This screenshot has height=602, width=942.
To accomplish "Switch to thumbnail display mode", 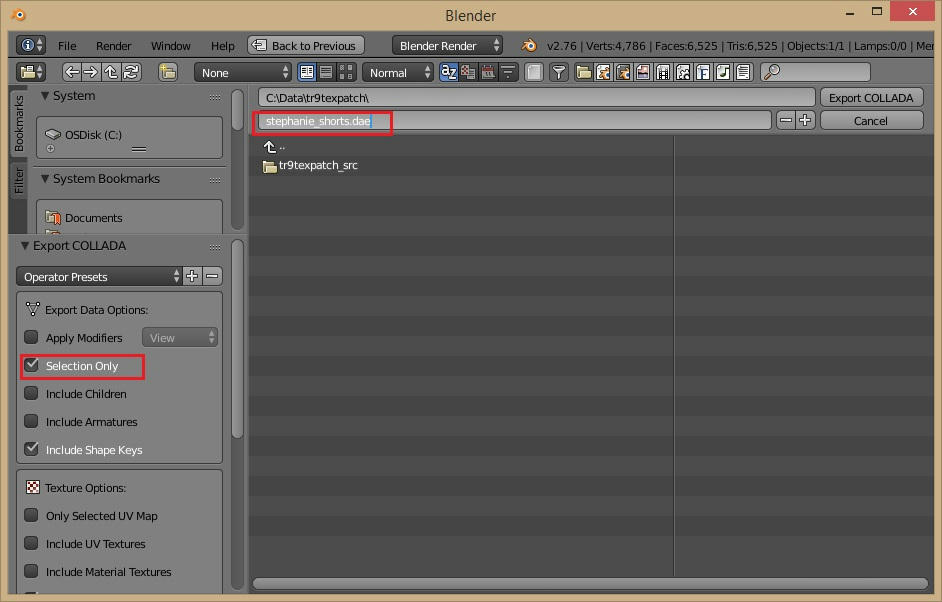I will [x=346, y=72].
